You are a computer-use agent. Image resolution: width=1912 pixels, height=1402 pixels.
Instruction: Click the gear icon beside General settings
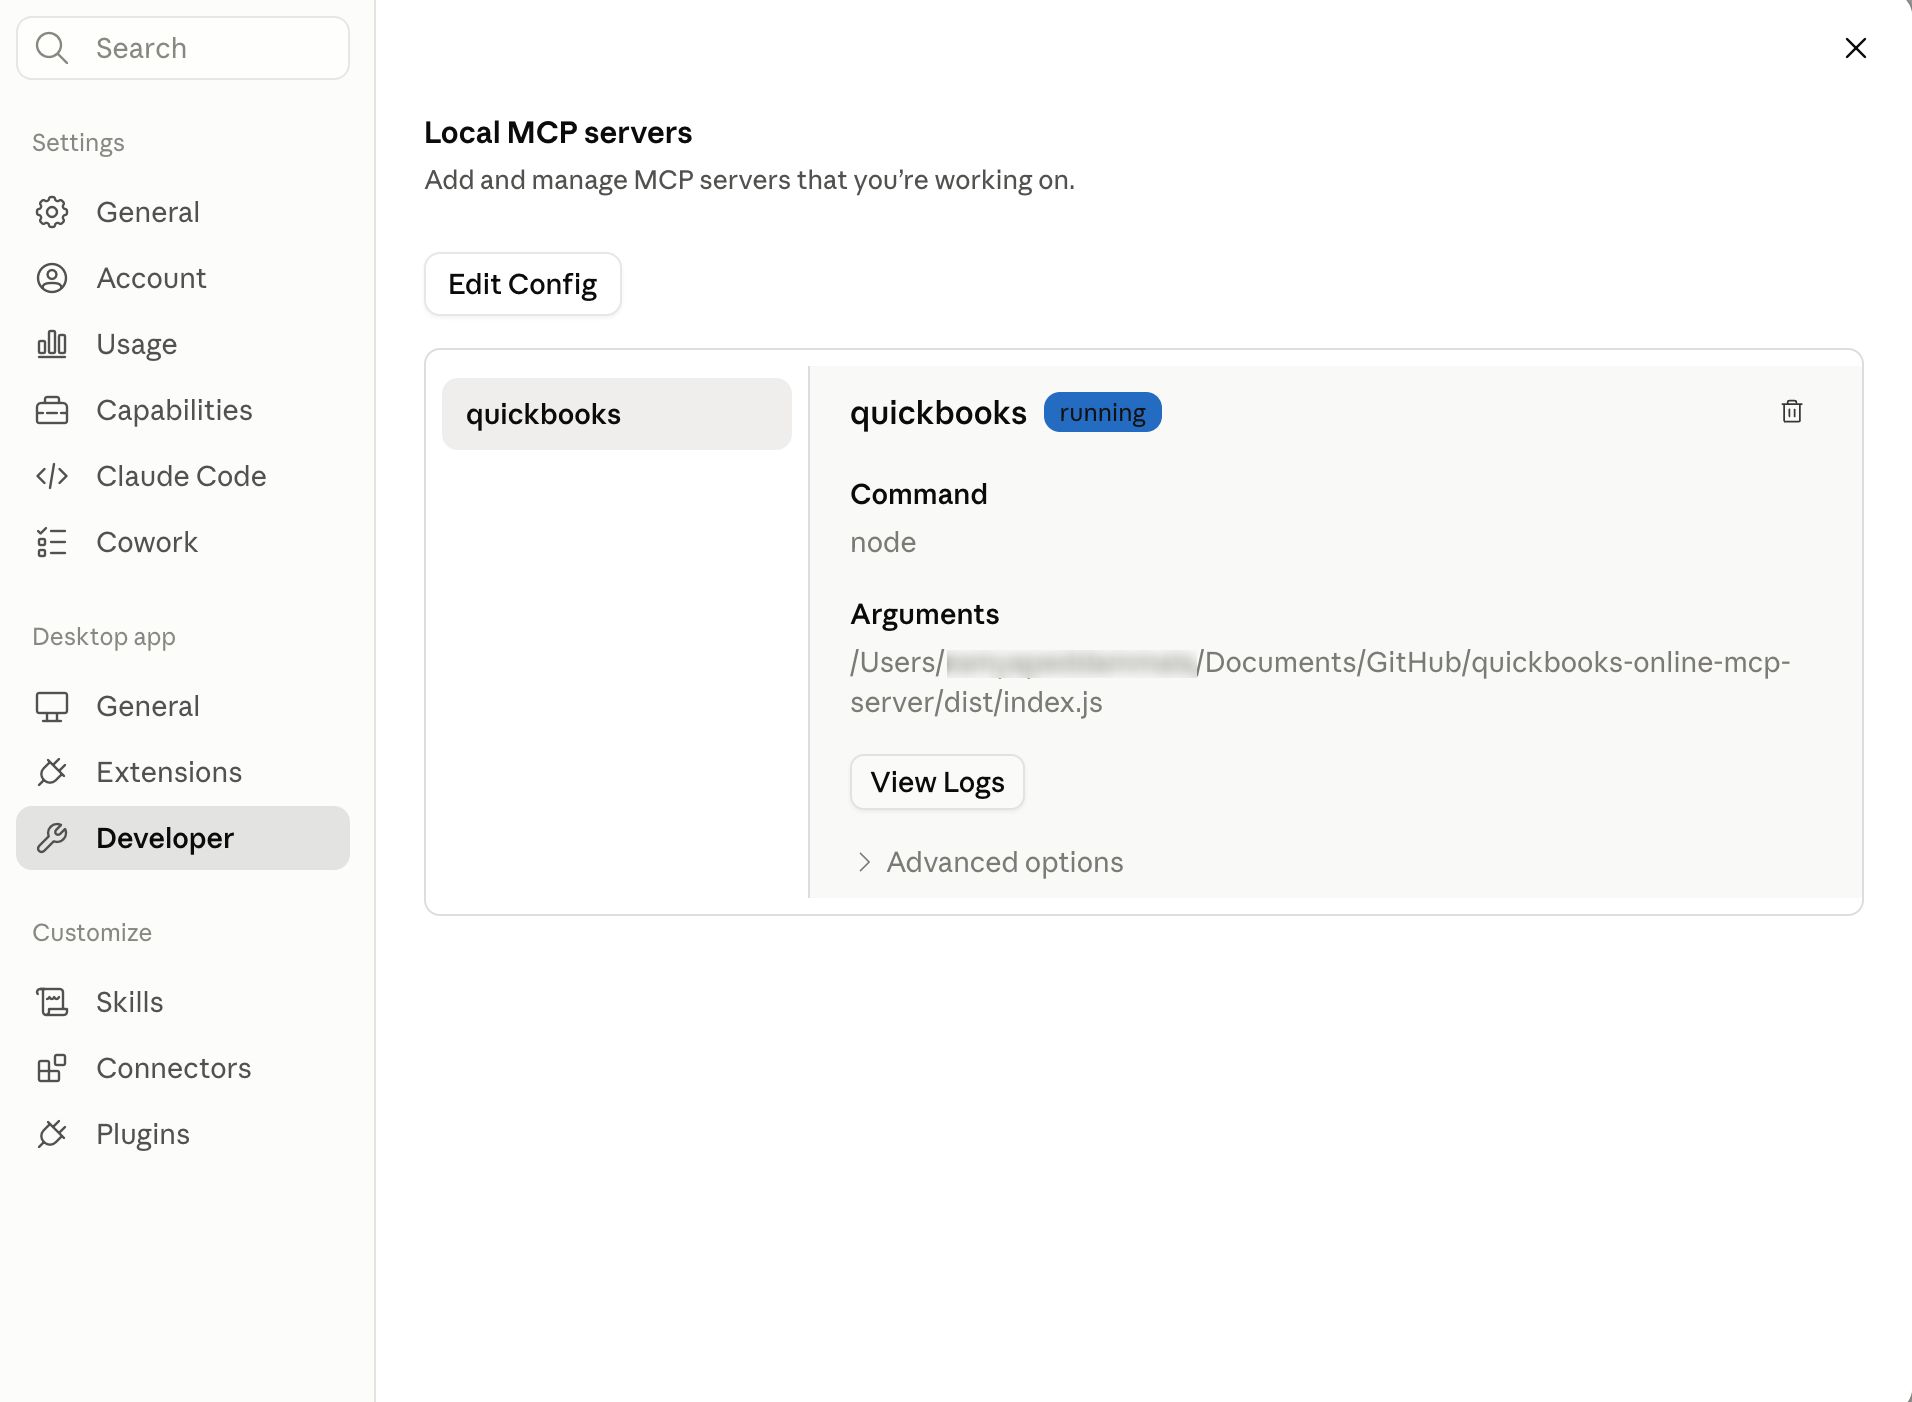pos(52,212)
